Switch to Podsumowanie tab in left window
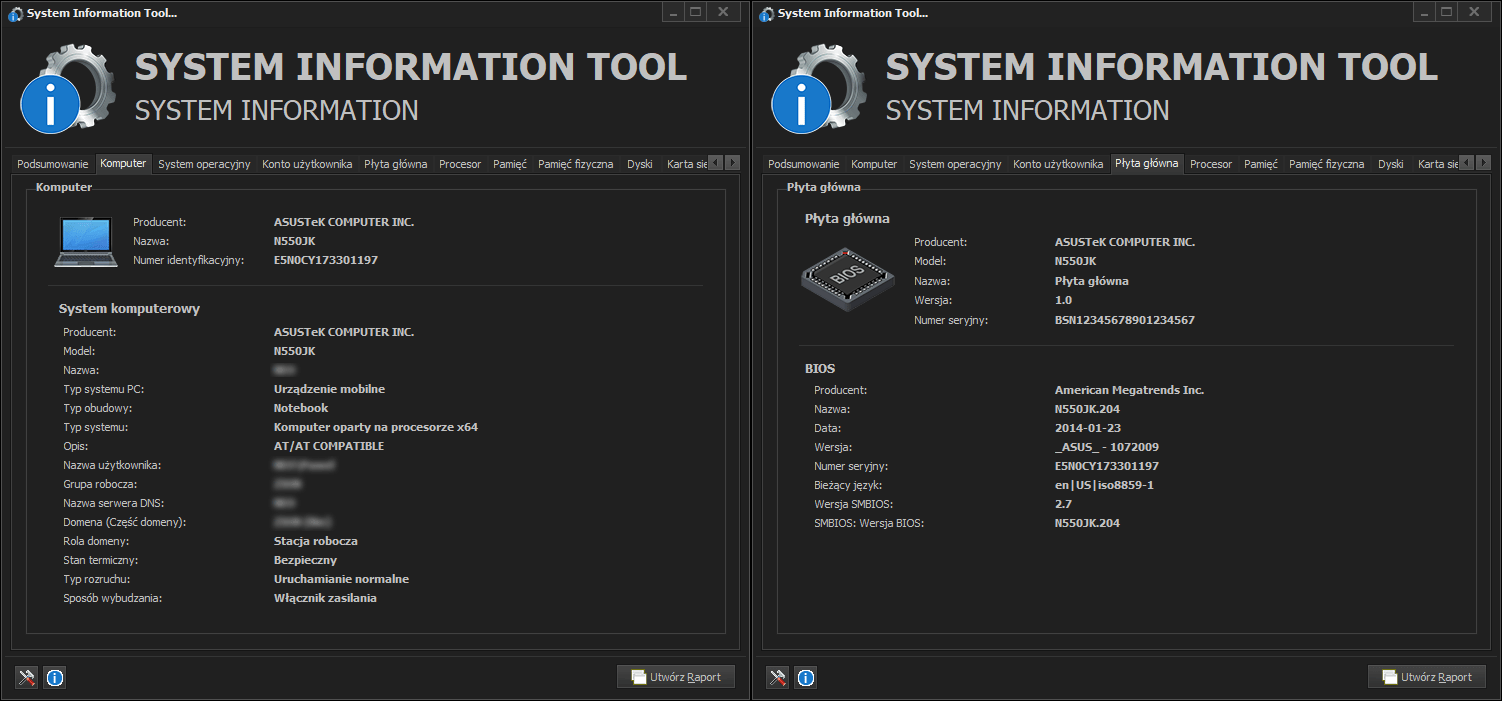The width and height of the screenshot is (1502, 701). pyautogui.click(x=53, y=164)
